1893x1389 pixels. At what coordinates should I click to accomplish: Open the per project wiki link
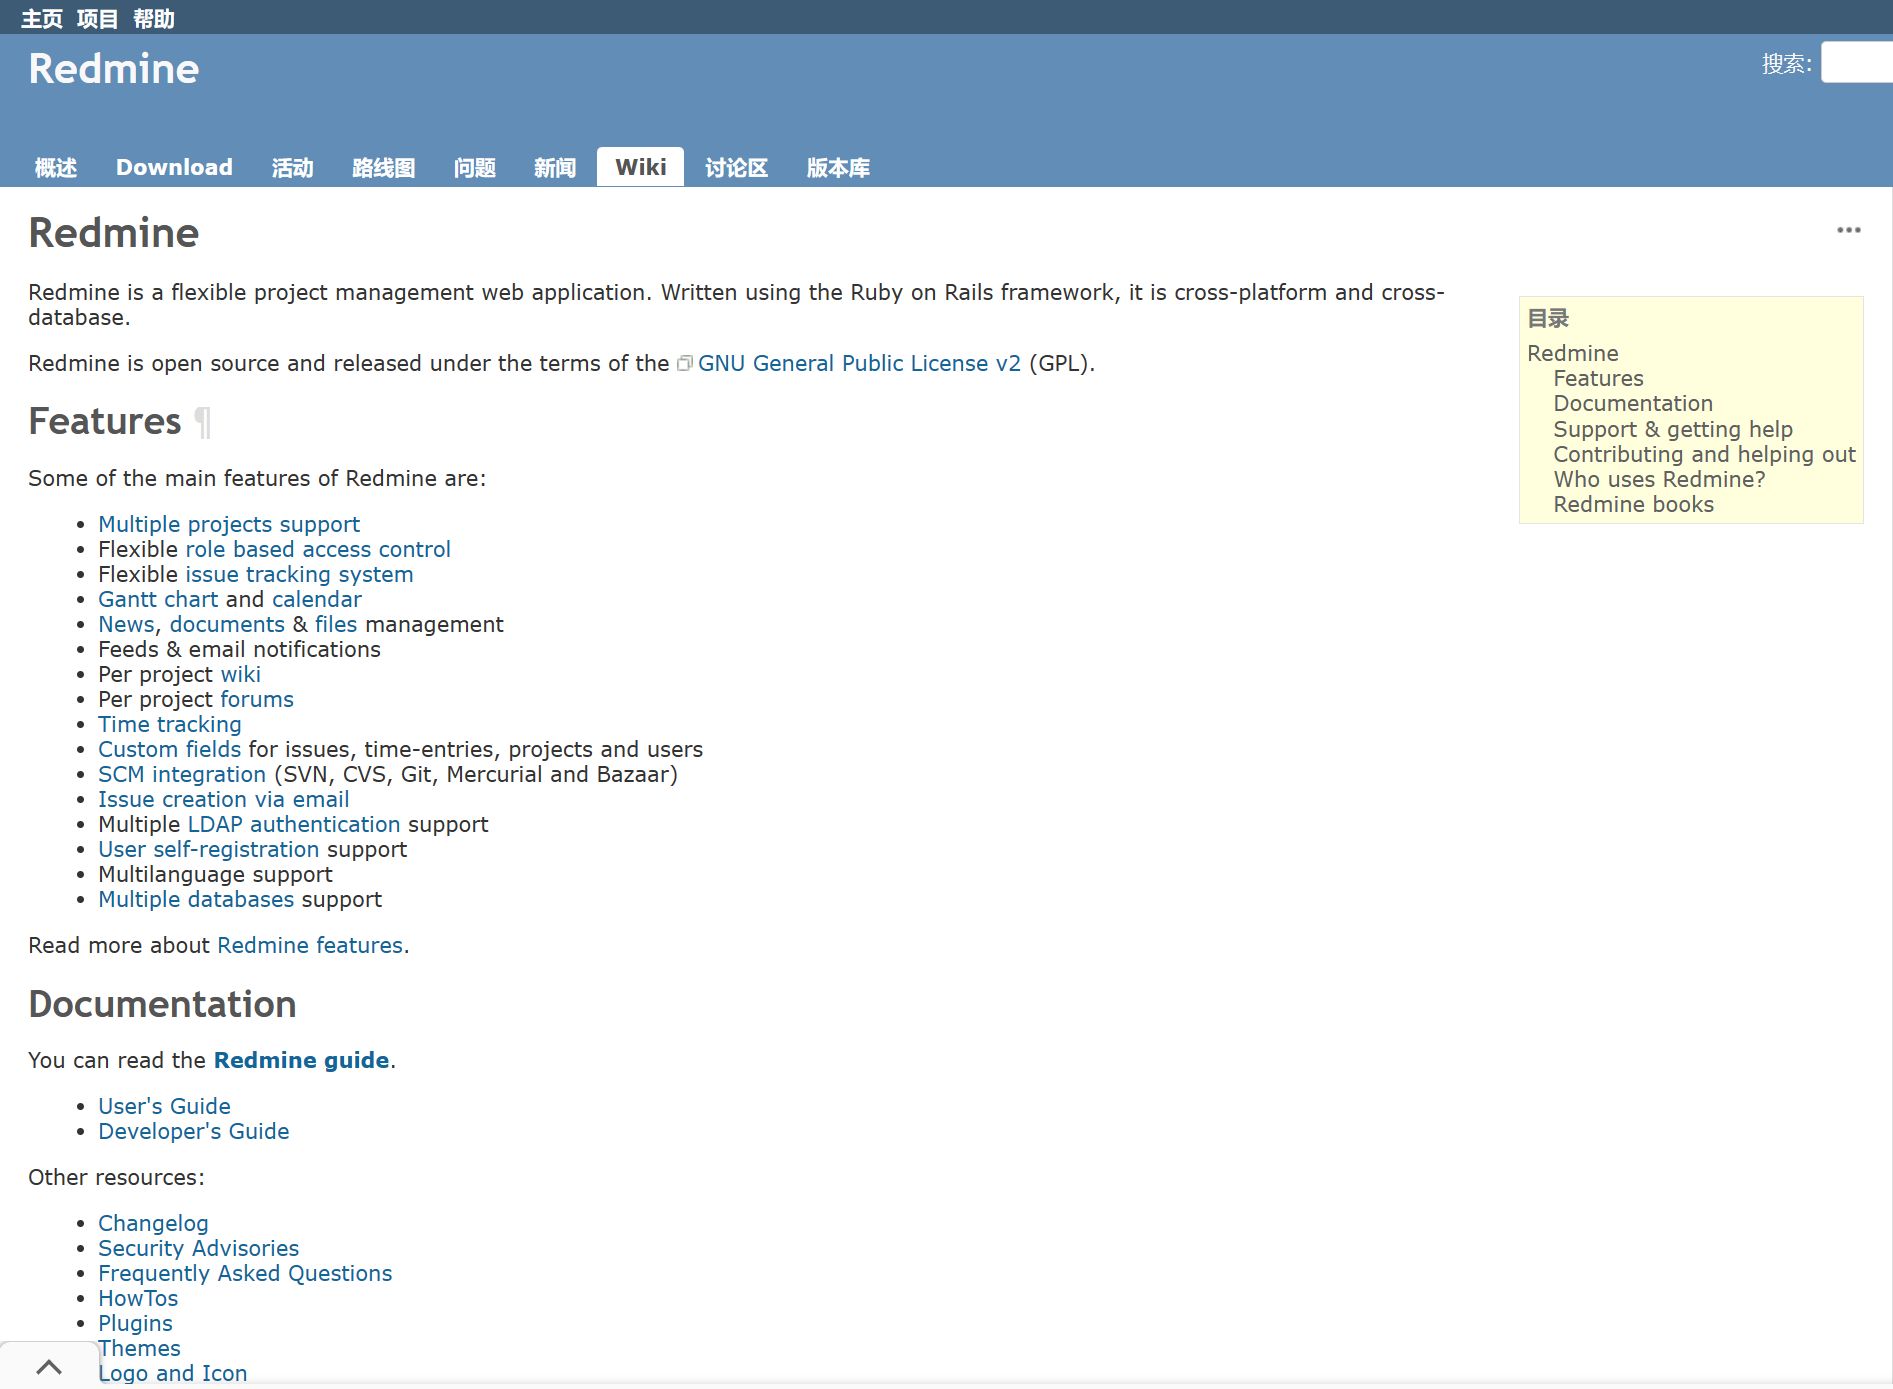point(241,674)
